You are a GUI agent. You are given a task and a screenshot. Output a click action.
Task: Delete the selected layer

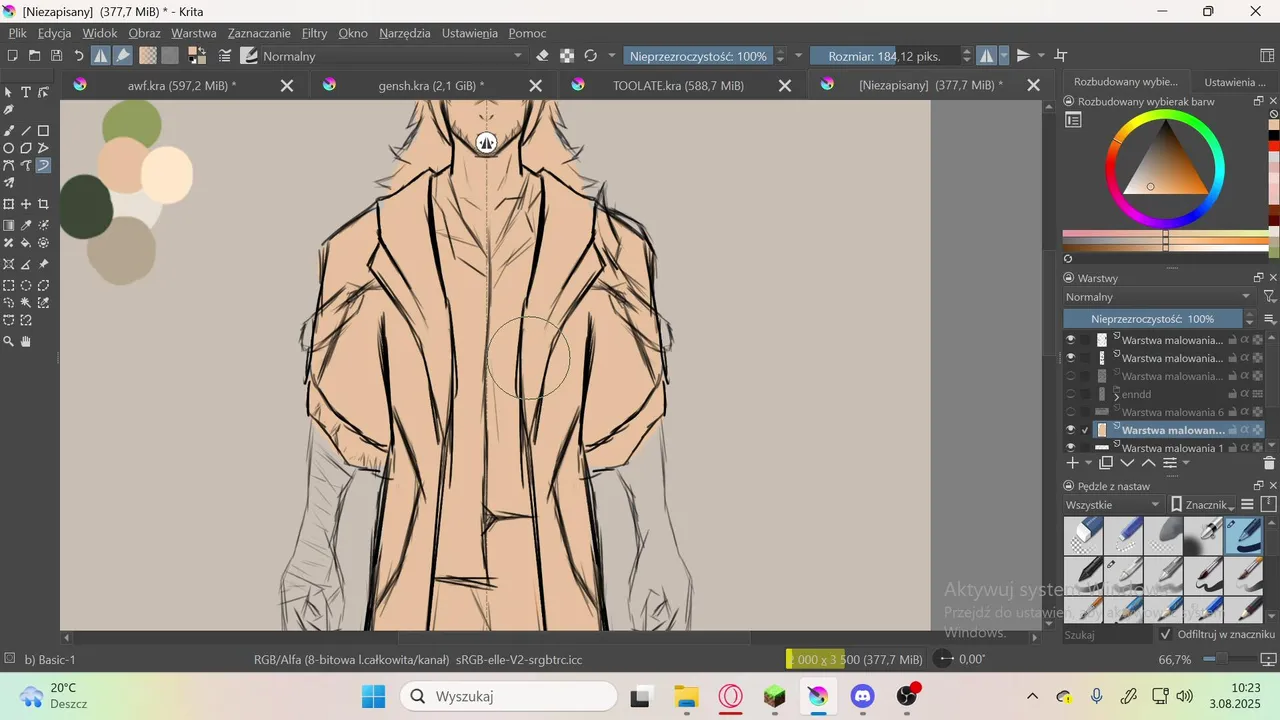tap(1269, 463)
